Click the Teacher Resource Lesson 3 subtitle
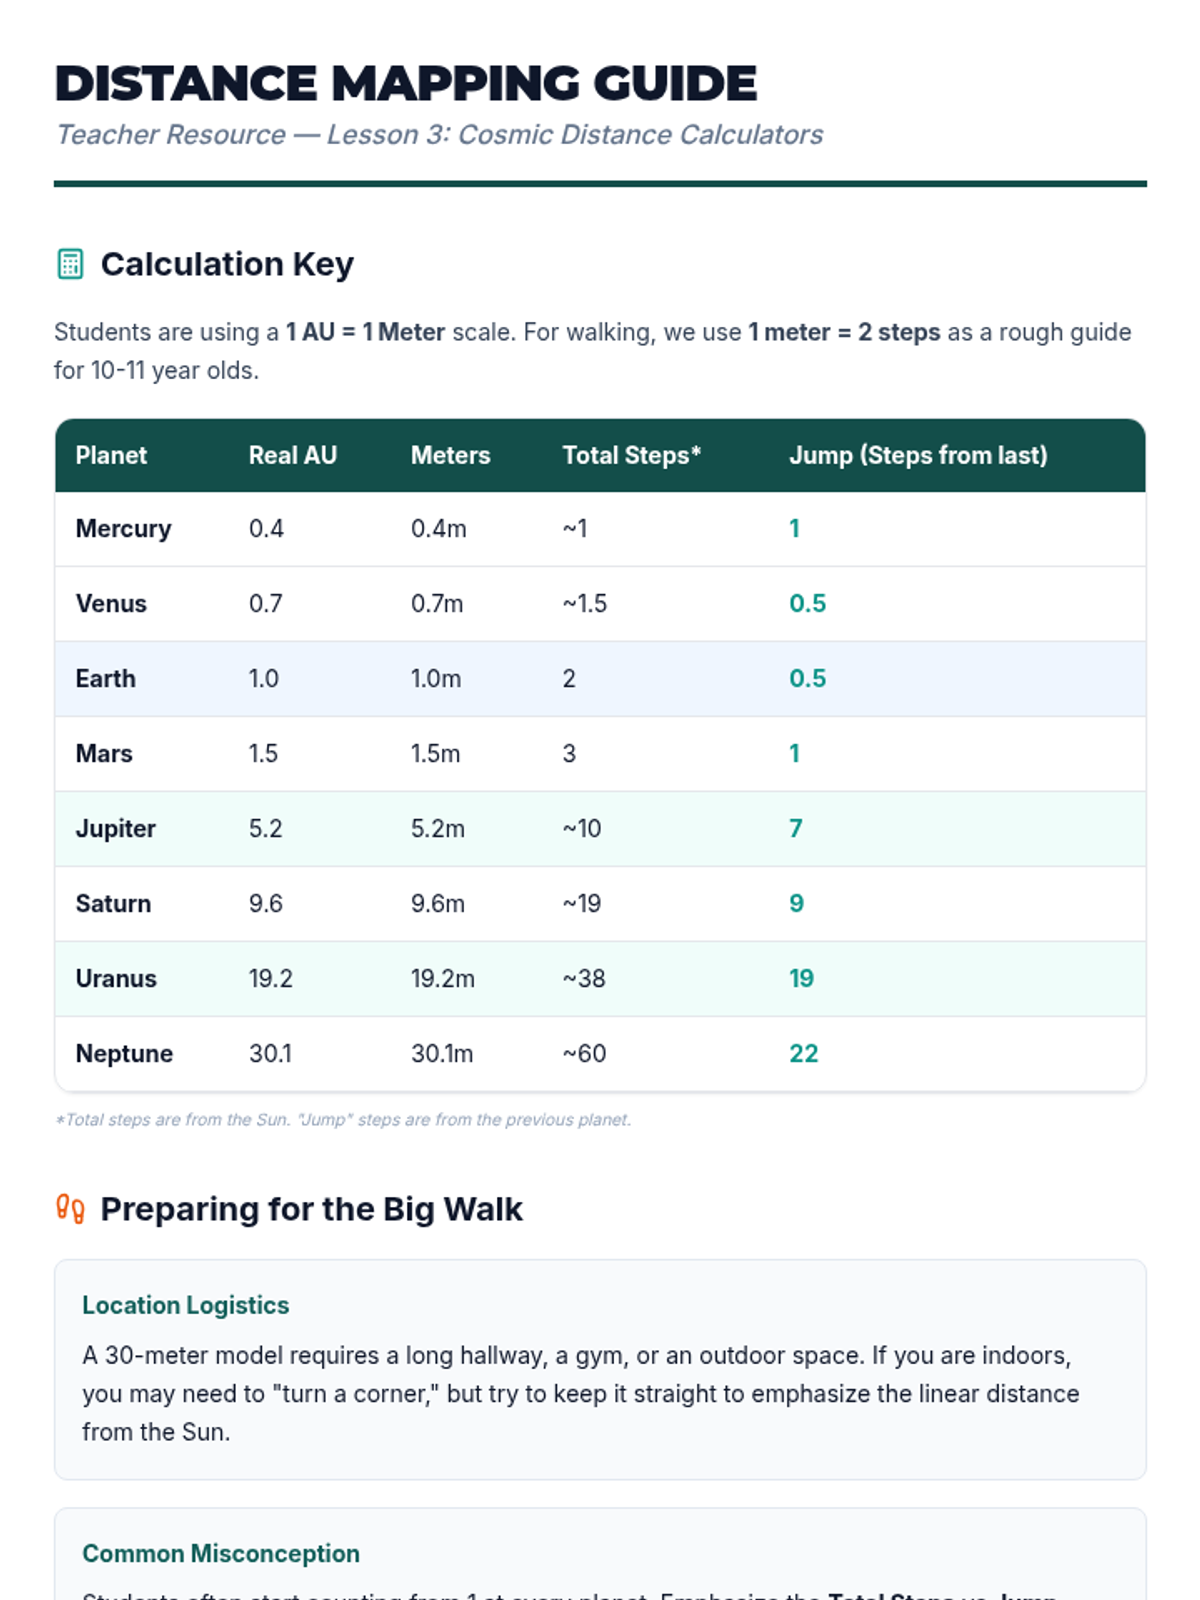Image resolution: width=1200 pixels, height=1600 pixels. click(x=439, y=135)
